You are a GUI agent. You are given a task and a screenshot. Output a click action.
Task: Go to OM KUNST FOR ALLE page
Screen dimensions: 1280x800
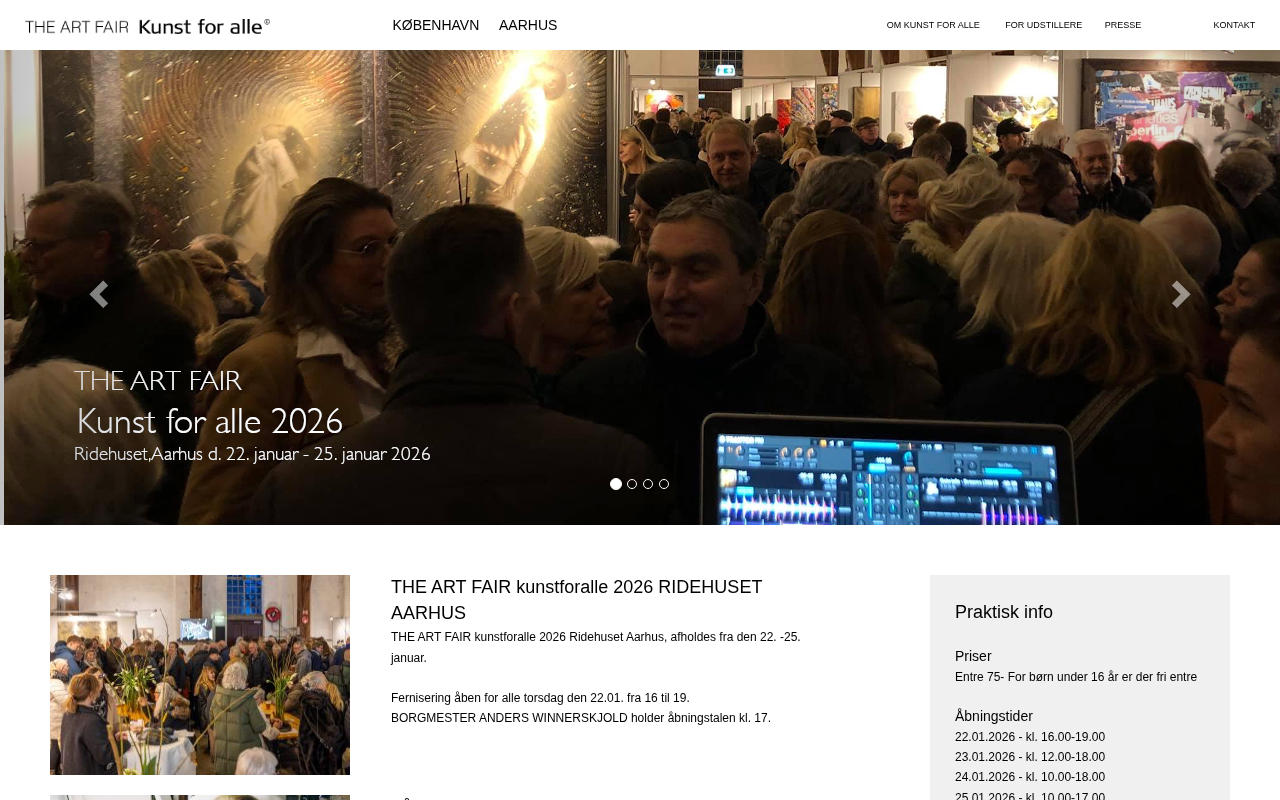tap(933, 25)
